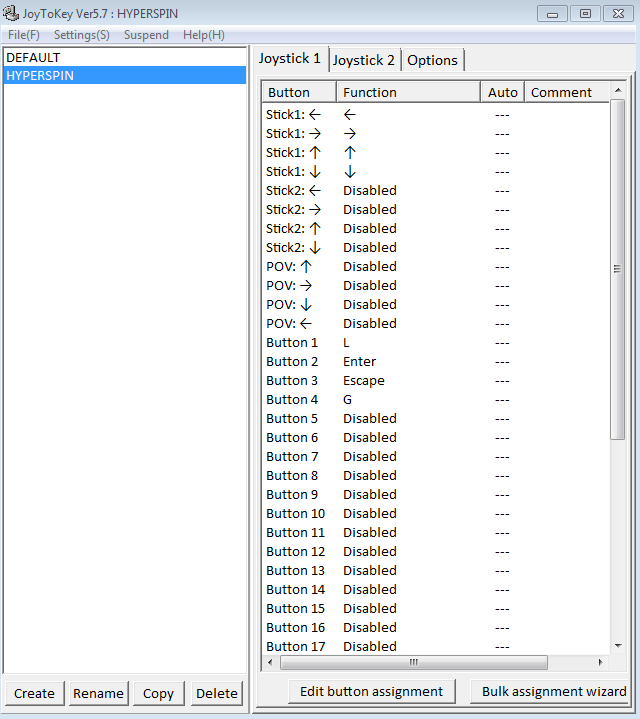
Task: Select the Button 11 row
Action: click(436, 533)
